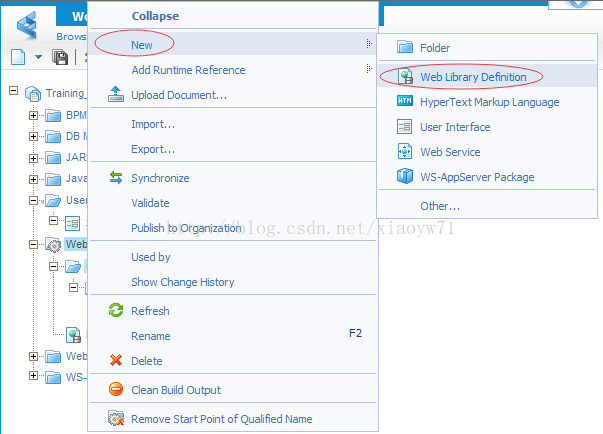Open the New document dropdown arrow
The image size is (603, 434).
(38, 57)
